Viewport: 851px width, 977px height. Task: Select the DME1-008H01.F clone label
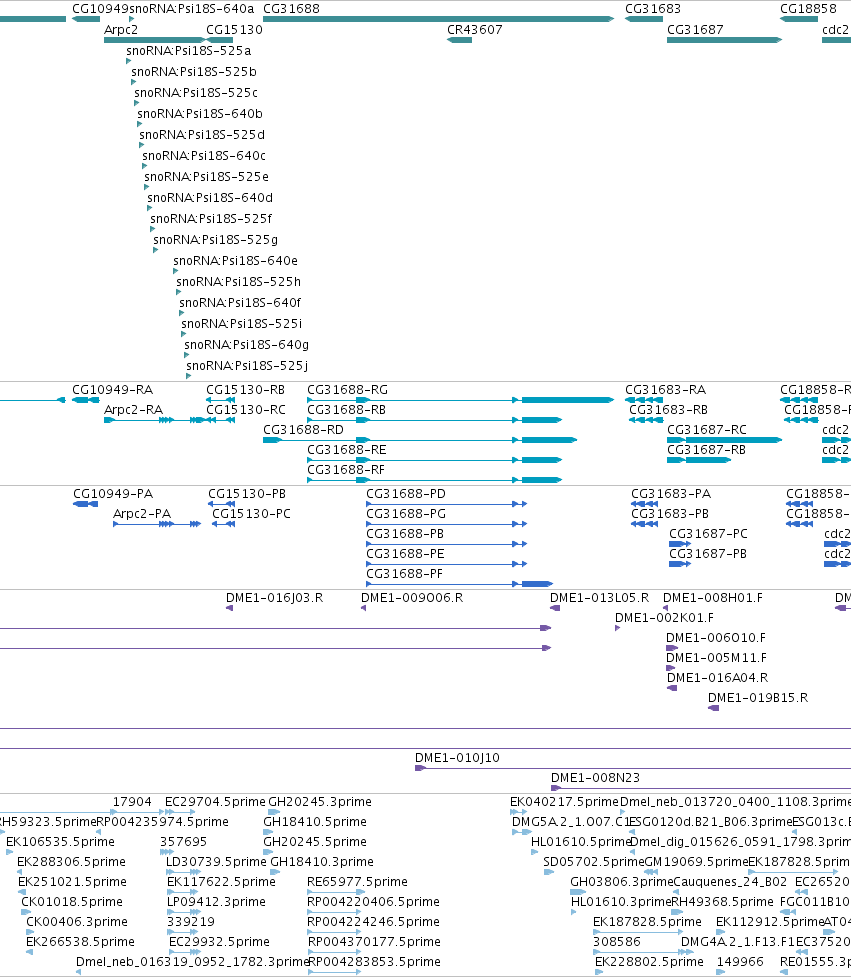[713, 598]
